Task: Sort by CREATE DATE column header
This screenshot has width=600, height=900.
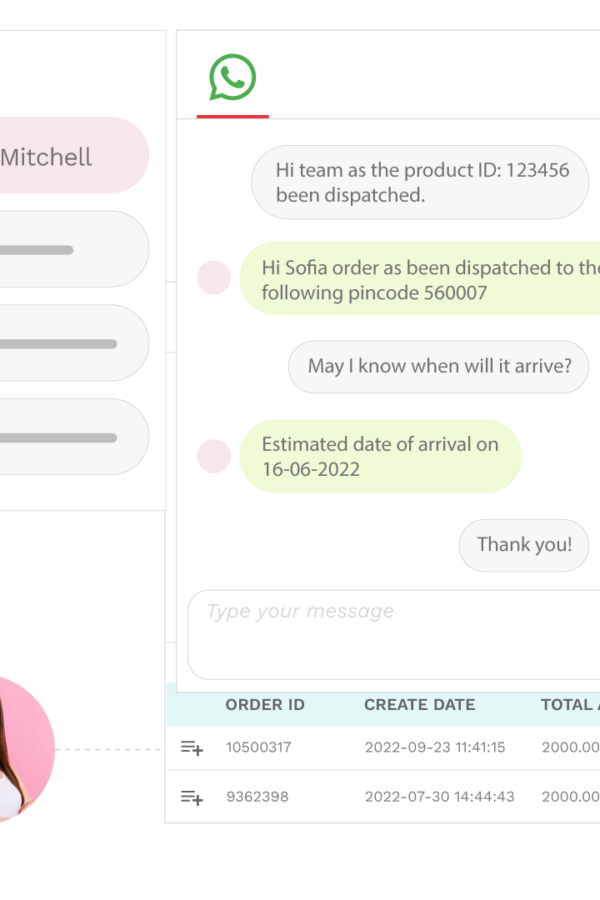Action: click(x=420, y=705)
